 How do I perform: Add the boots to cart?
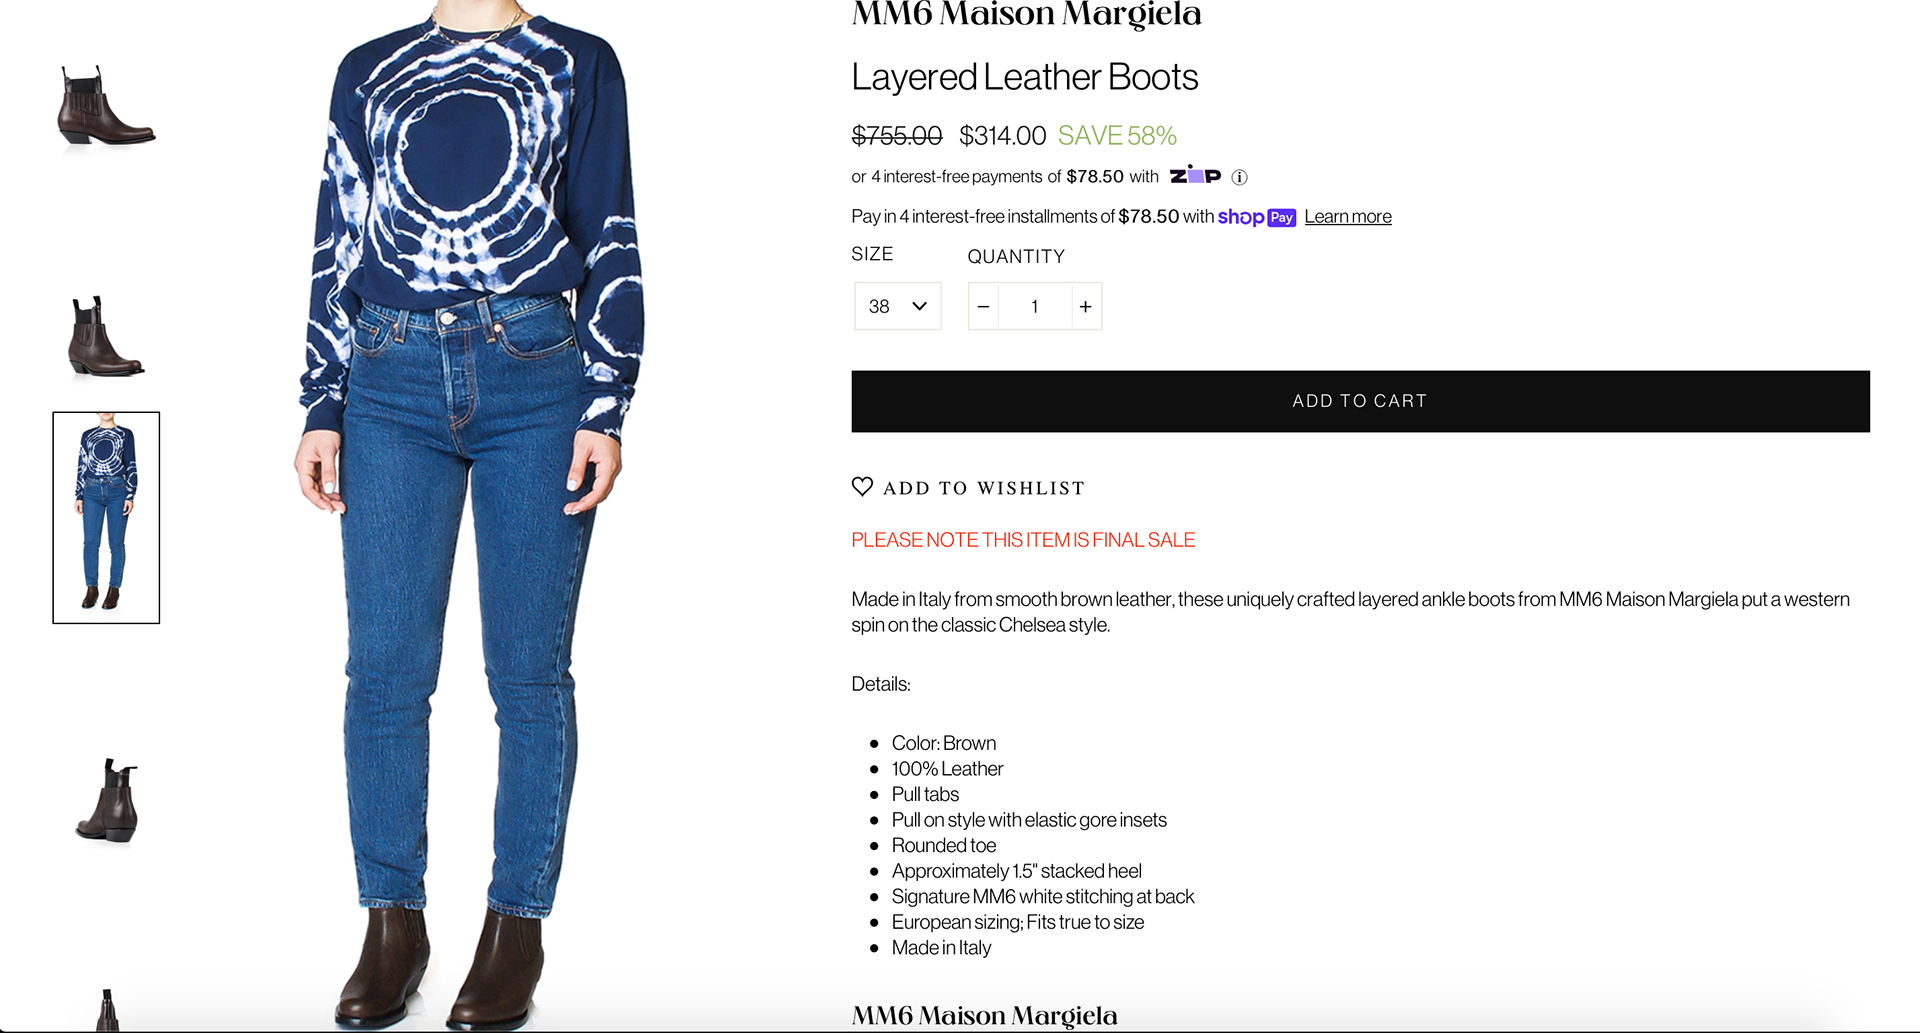point(1360,401)
